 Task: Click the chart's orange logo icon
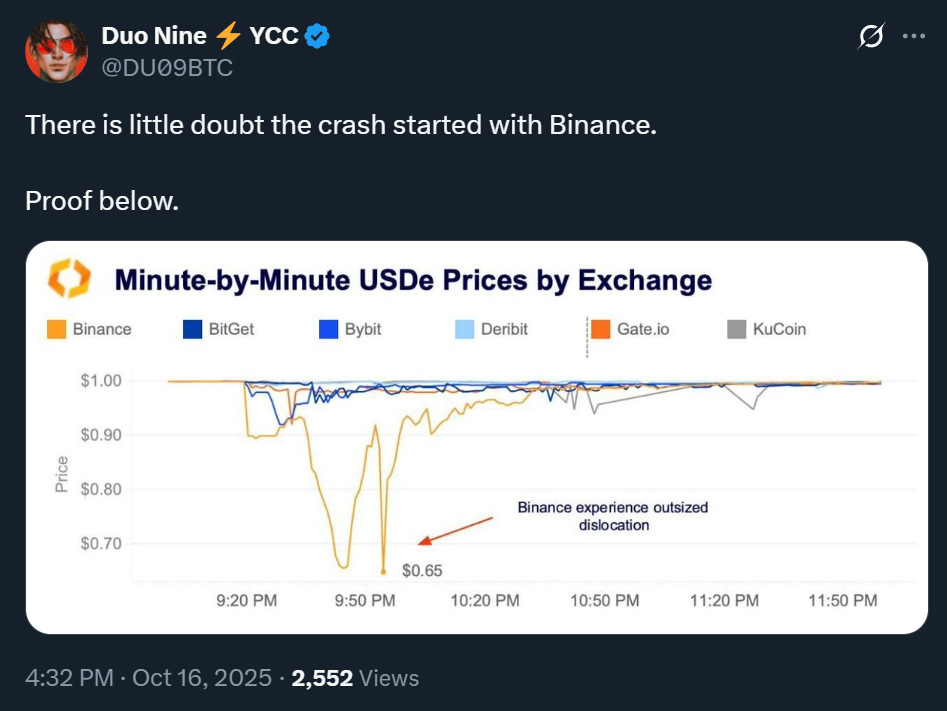tap(69, 279)
